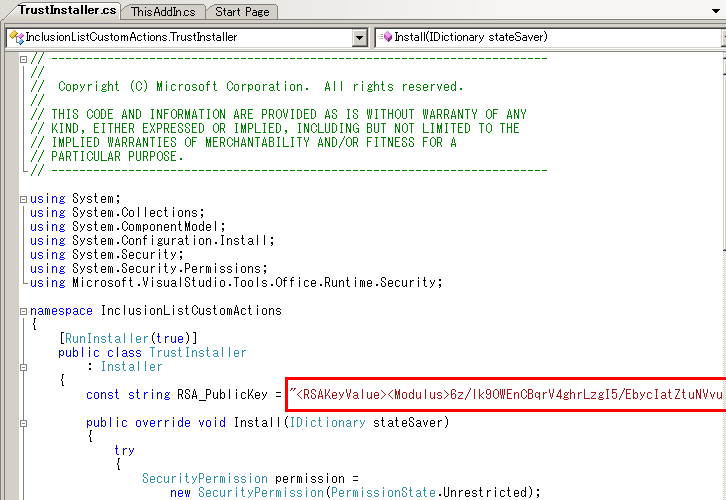Click the 'using System.Collections;' line
Image resolution: width=726 pixels, height=500 pixels.
[117, 212]
